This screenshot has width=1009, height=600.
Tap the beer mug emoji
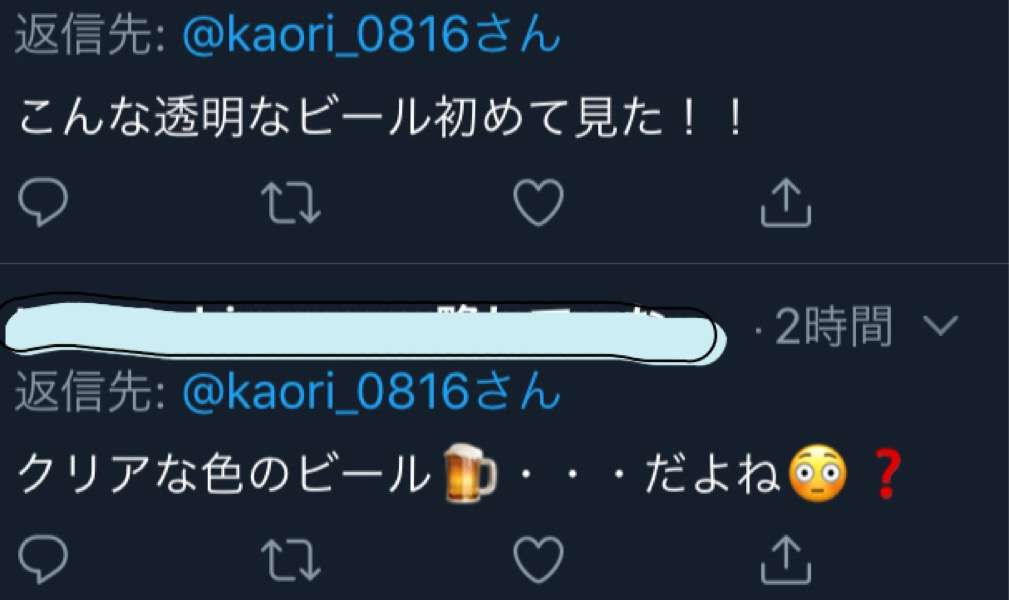pos(470,474)
